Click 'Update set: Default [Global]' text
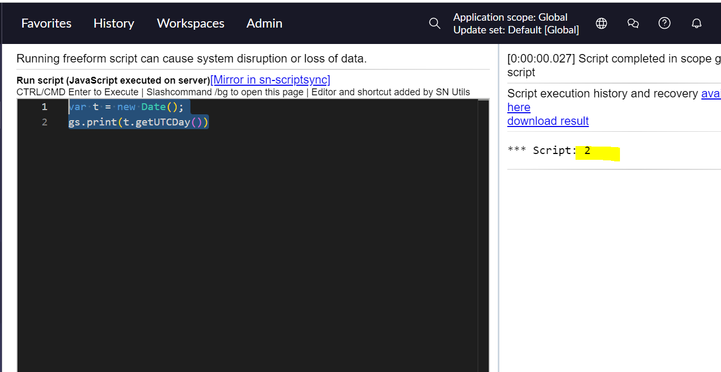721x372 pixels. (516, 30)
